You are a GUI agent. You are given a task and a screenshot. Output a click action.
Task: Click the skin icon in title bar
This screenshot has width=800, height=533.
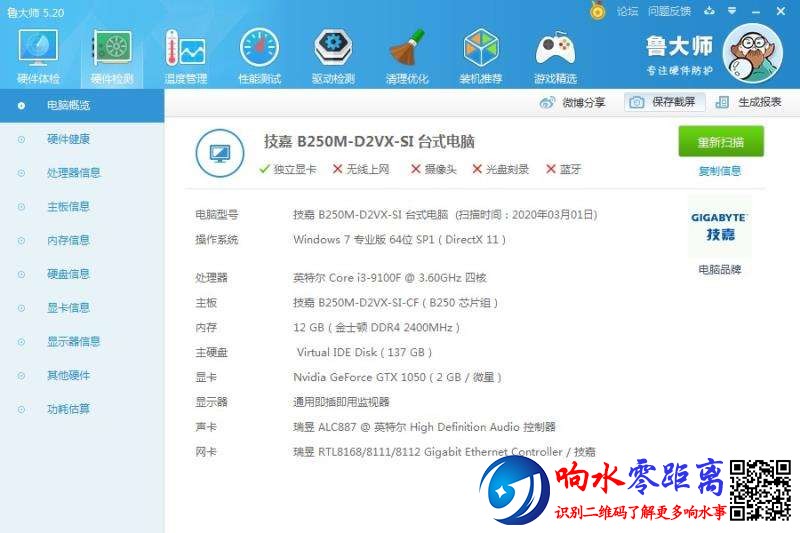709,11
